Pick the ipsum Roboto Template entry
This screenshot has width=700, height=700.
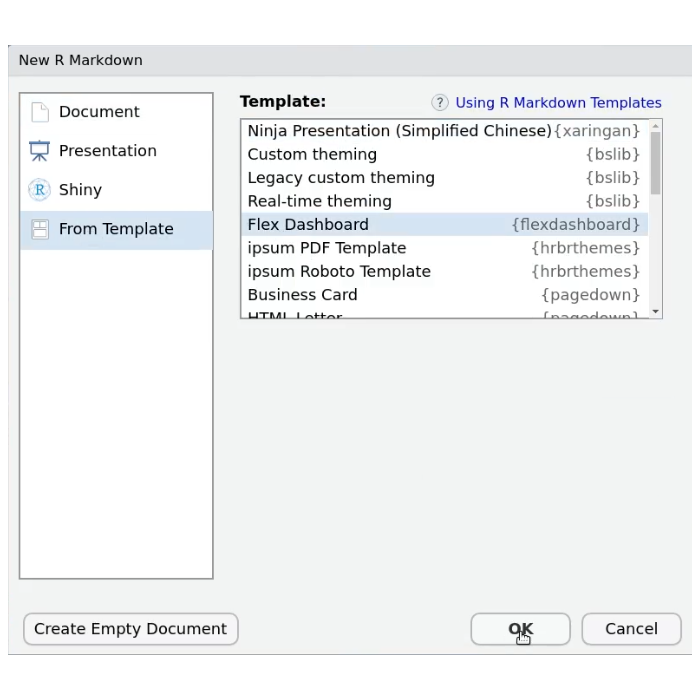[x=339, y=271]
